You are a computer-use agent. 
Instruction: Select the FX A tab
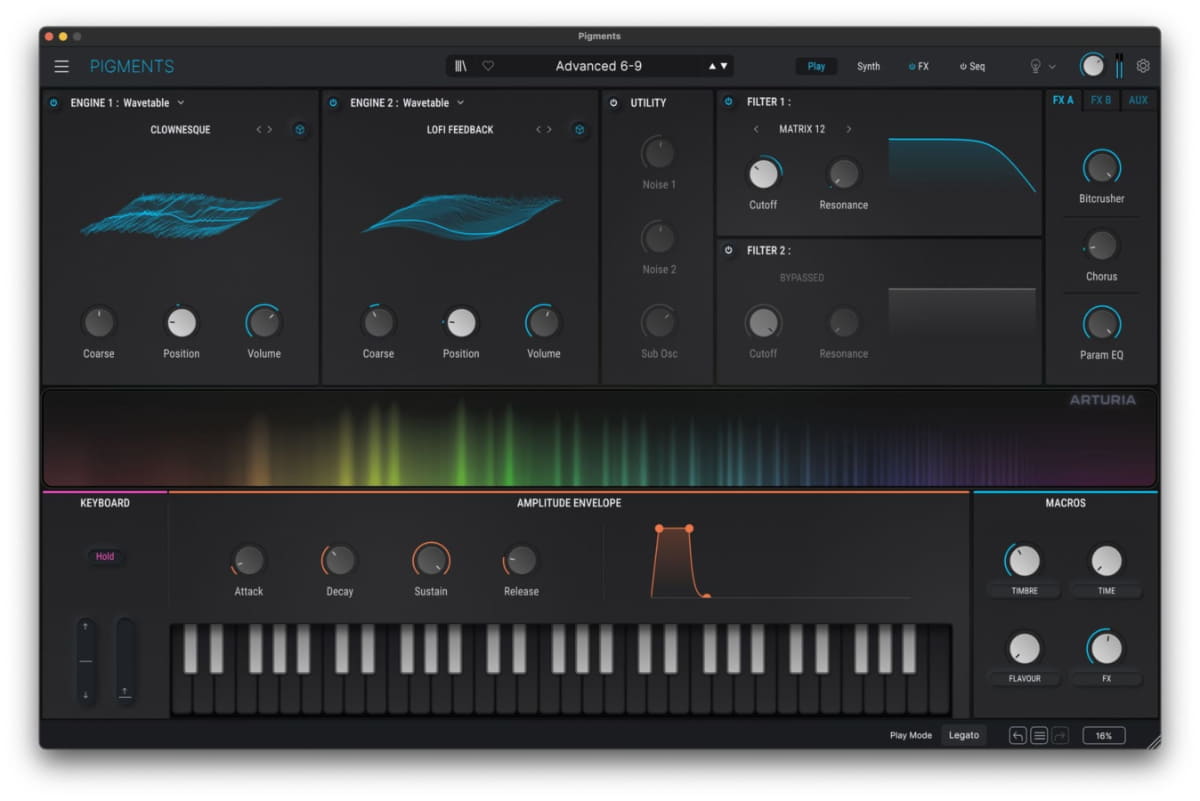(x=1063, y=100)
